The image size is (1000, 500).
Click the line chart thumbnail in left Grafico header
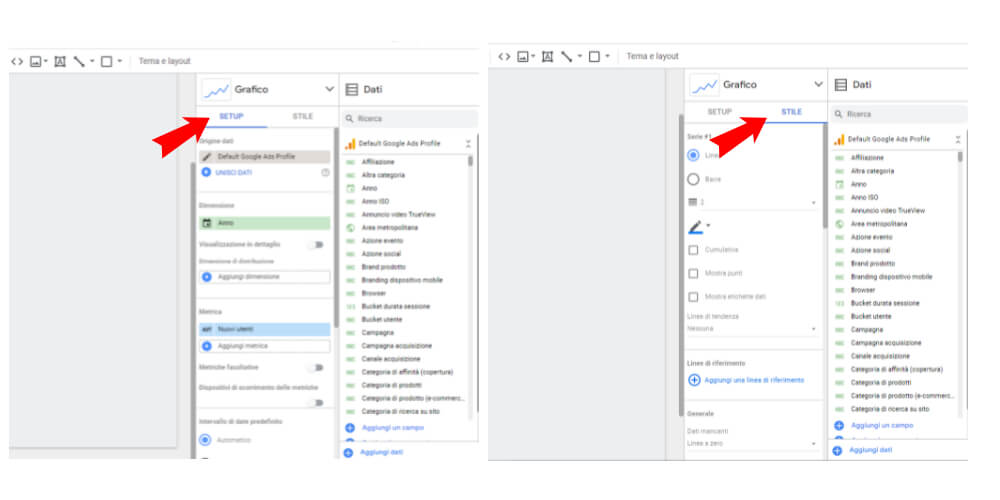coord(216,90)
